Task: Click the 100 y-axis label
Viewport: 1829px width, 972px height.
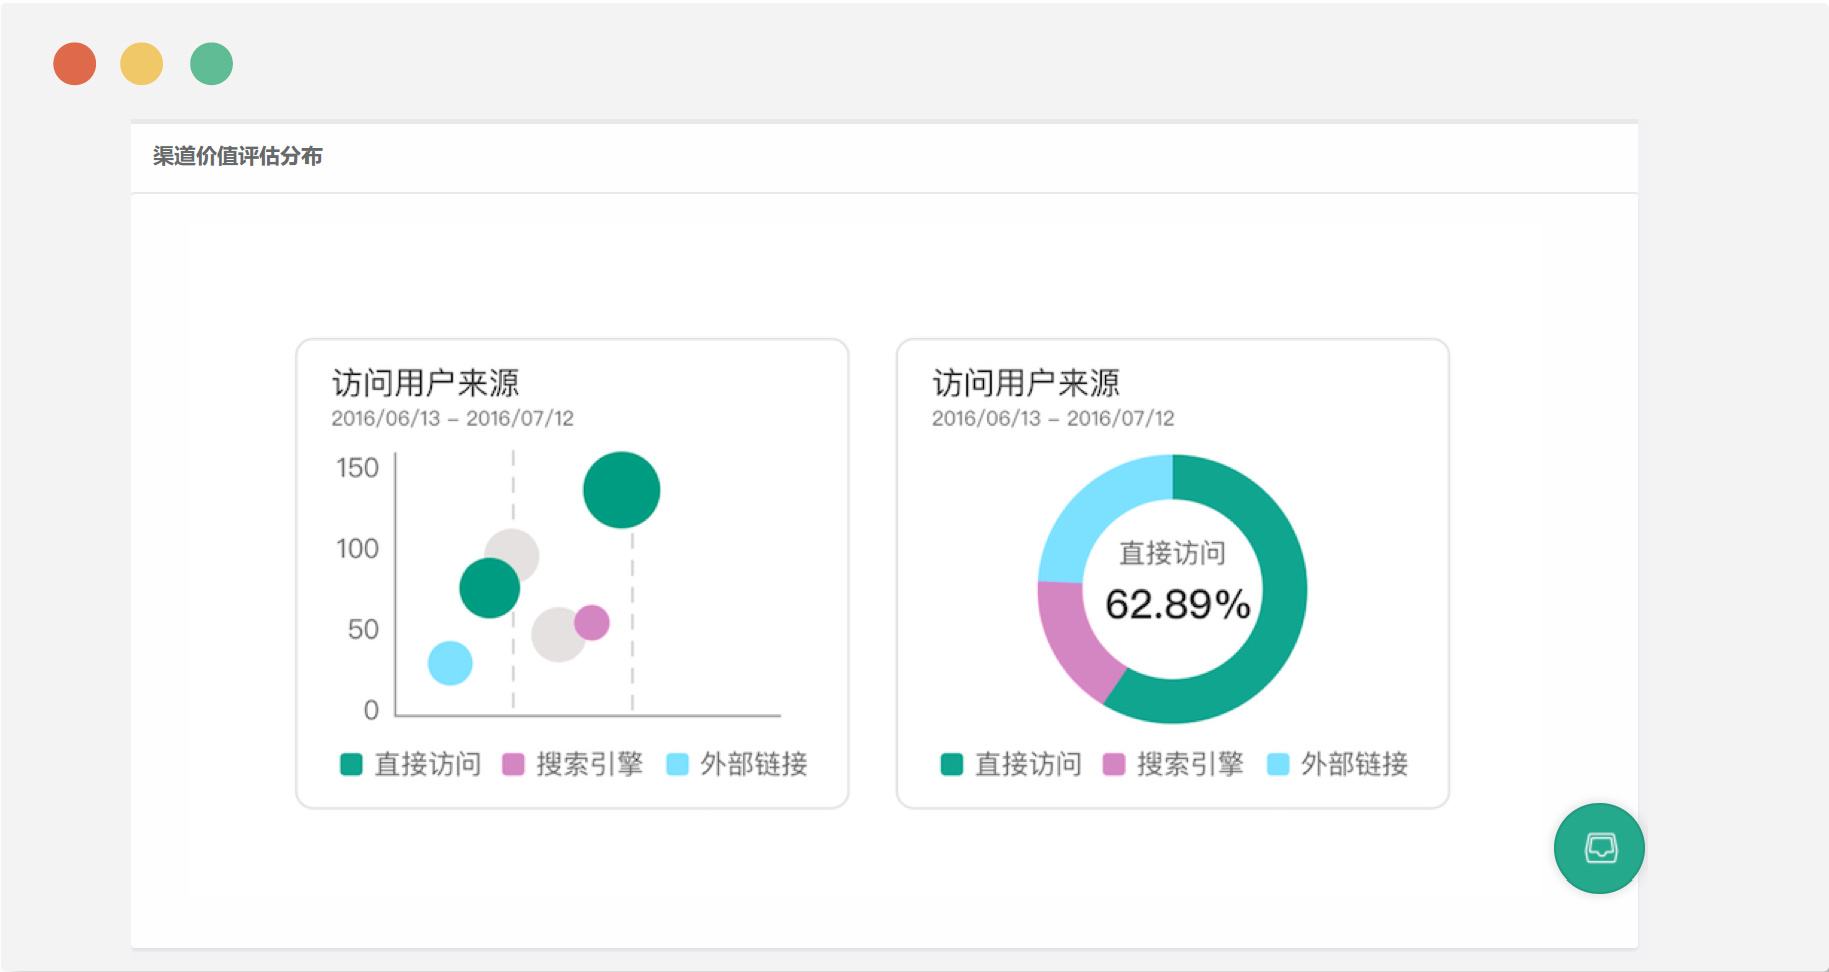Action: (x=357, y=549)
